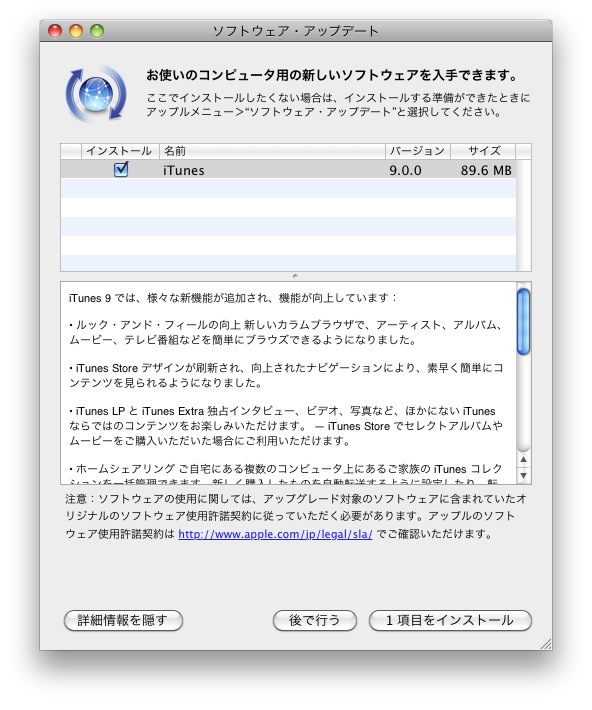Minimize the window with yellow button

76,31
